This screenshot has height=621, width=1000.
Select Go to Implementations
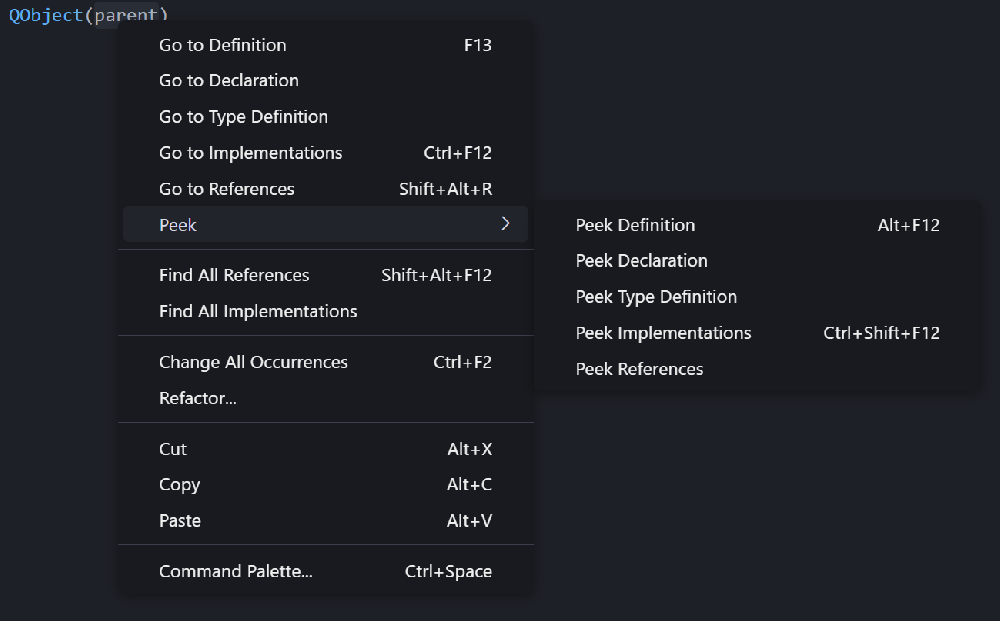(250, 153)
